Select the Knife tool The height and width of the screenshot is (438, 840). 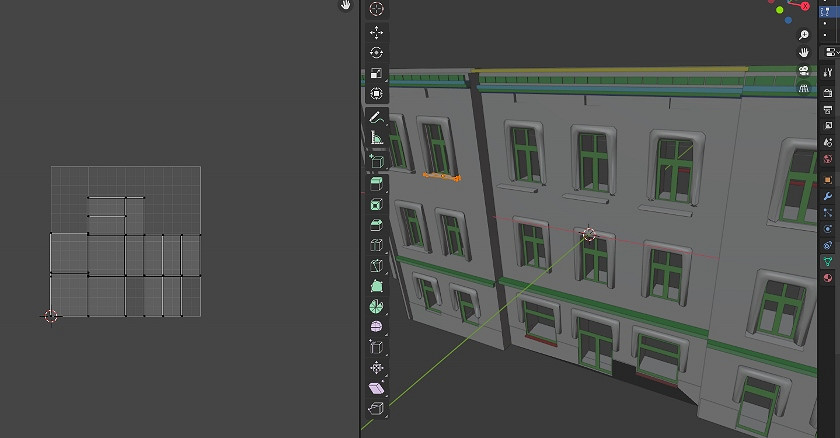[x=377, y=266]
